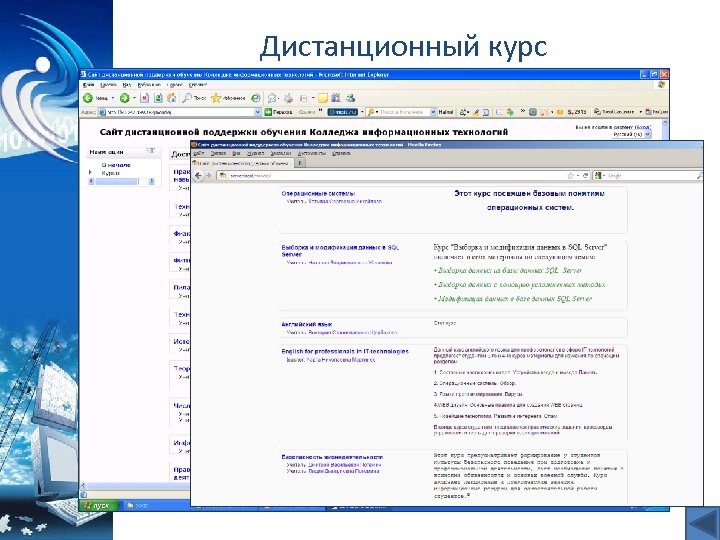The image size is (720, 540).
Task: Open the Правка menu in Firefox
Action: pyautogui.click(x=218, y=153)
